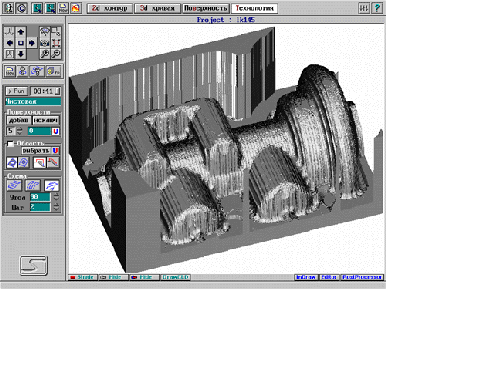Click the добав surfaces button
500x375 pixels.
click(19, 120)
